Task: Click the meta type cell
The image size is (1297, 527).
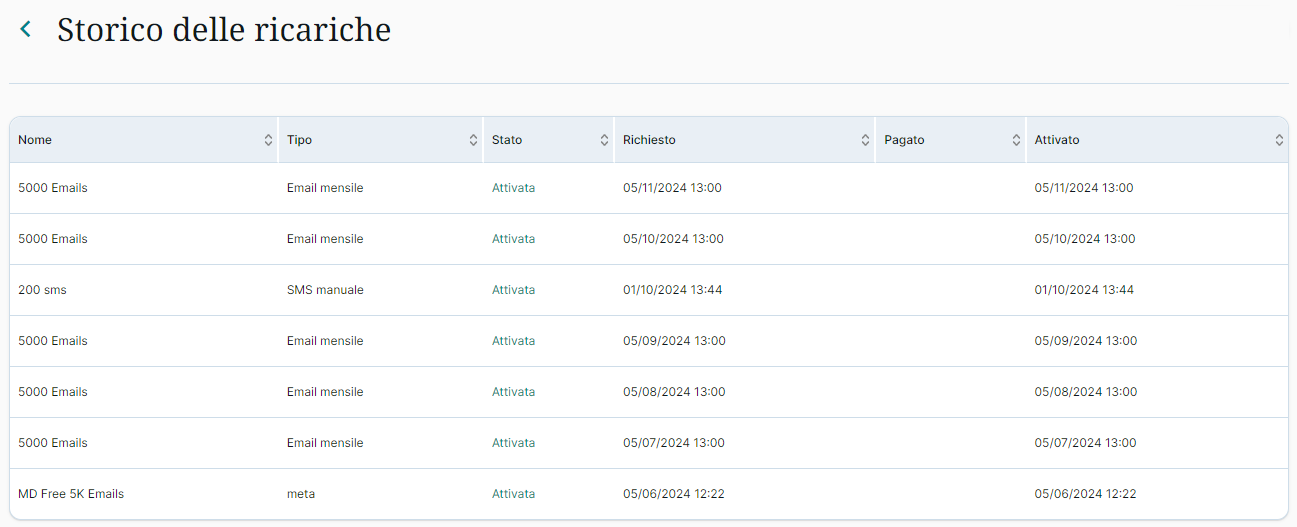Action: point(301,494)
